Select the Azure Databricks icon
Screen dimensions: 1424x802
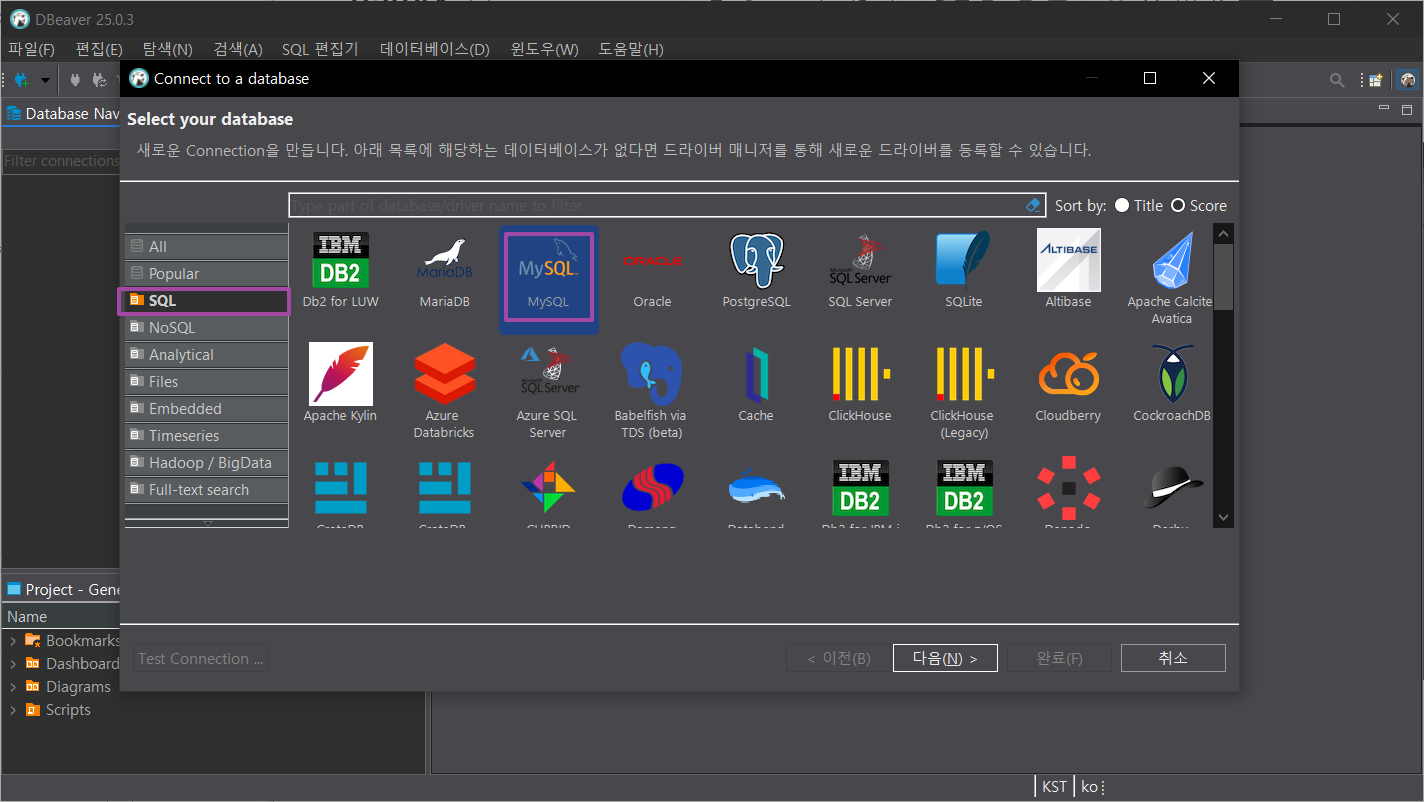click(444, 373)
